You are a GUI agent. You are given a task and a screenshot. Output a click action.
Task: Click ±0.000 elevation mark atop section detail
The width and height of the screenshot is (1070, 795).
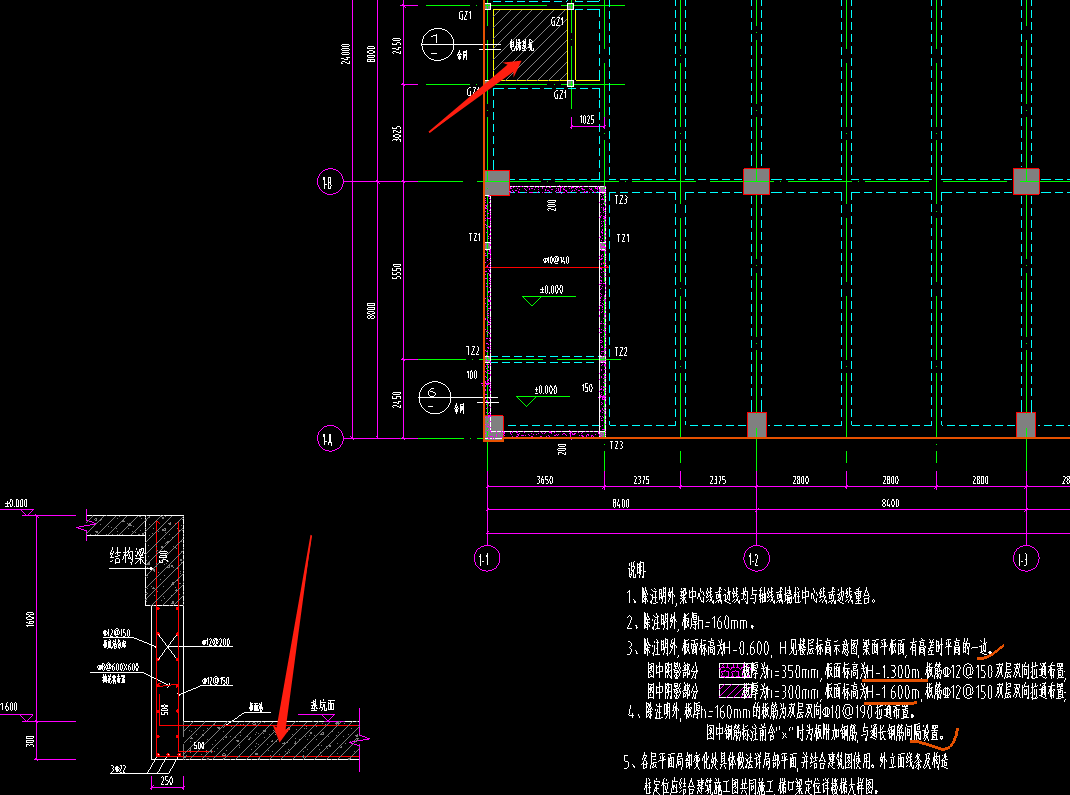pos(16,504)
